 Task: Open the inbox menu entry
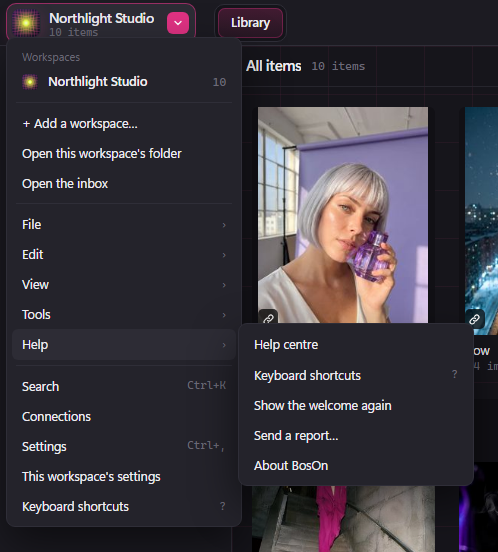pos(124,183)
